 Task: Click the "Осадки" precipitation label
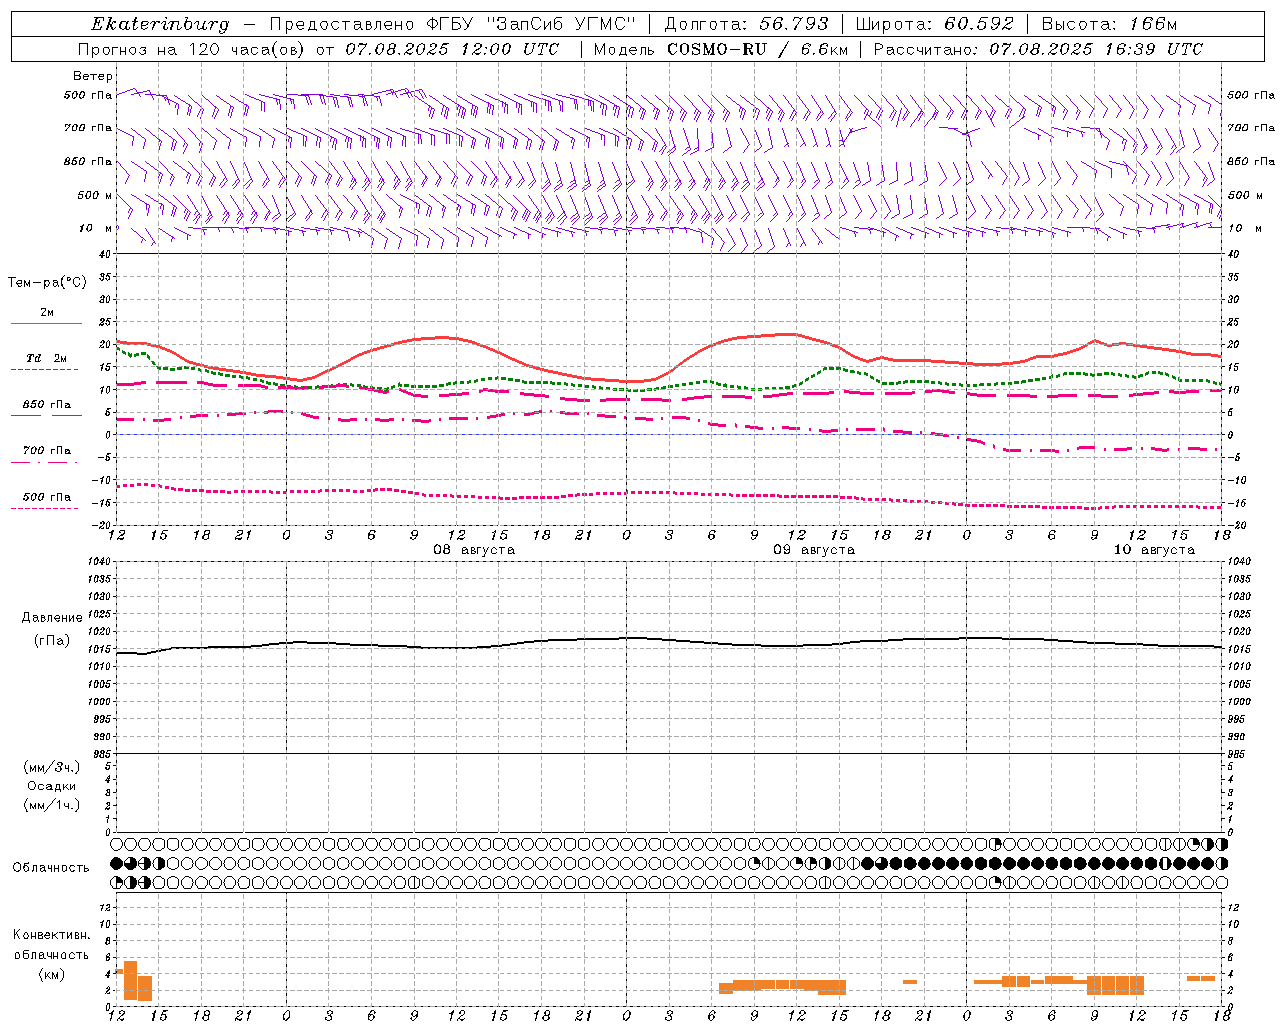[52, 786]
